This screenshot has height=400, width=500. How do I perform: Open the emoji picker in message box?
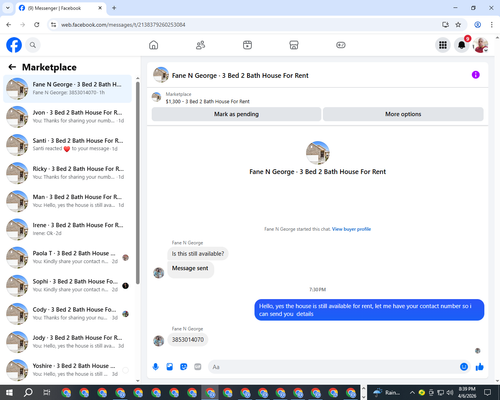coord(464,367)
